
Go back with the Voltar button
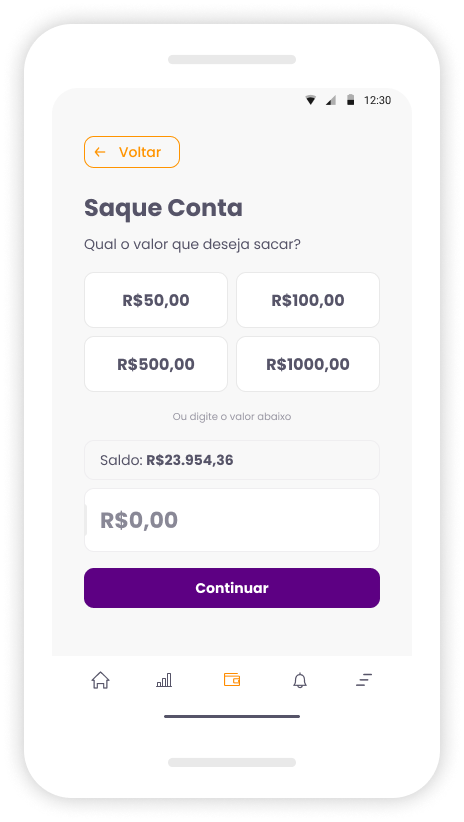[132, 152]
